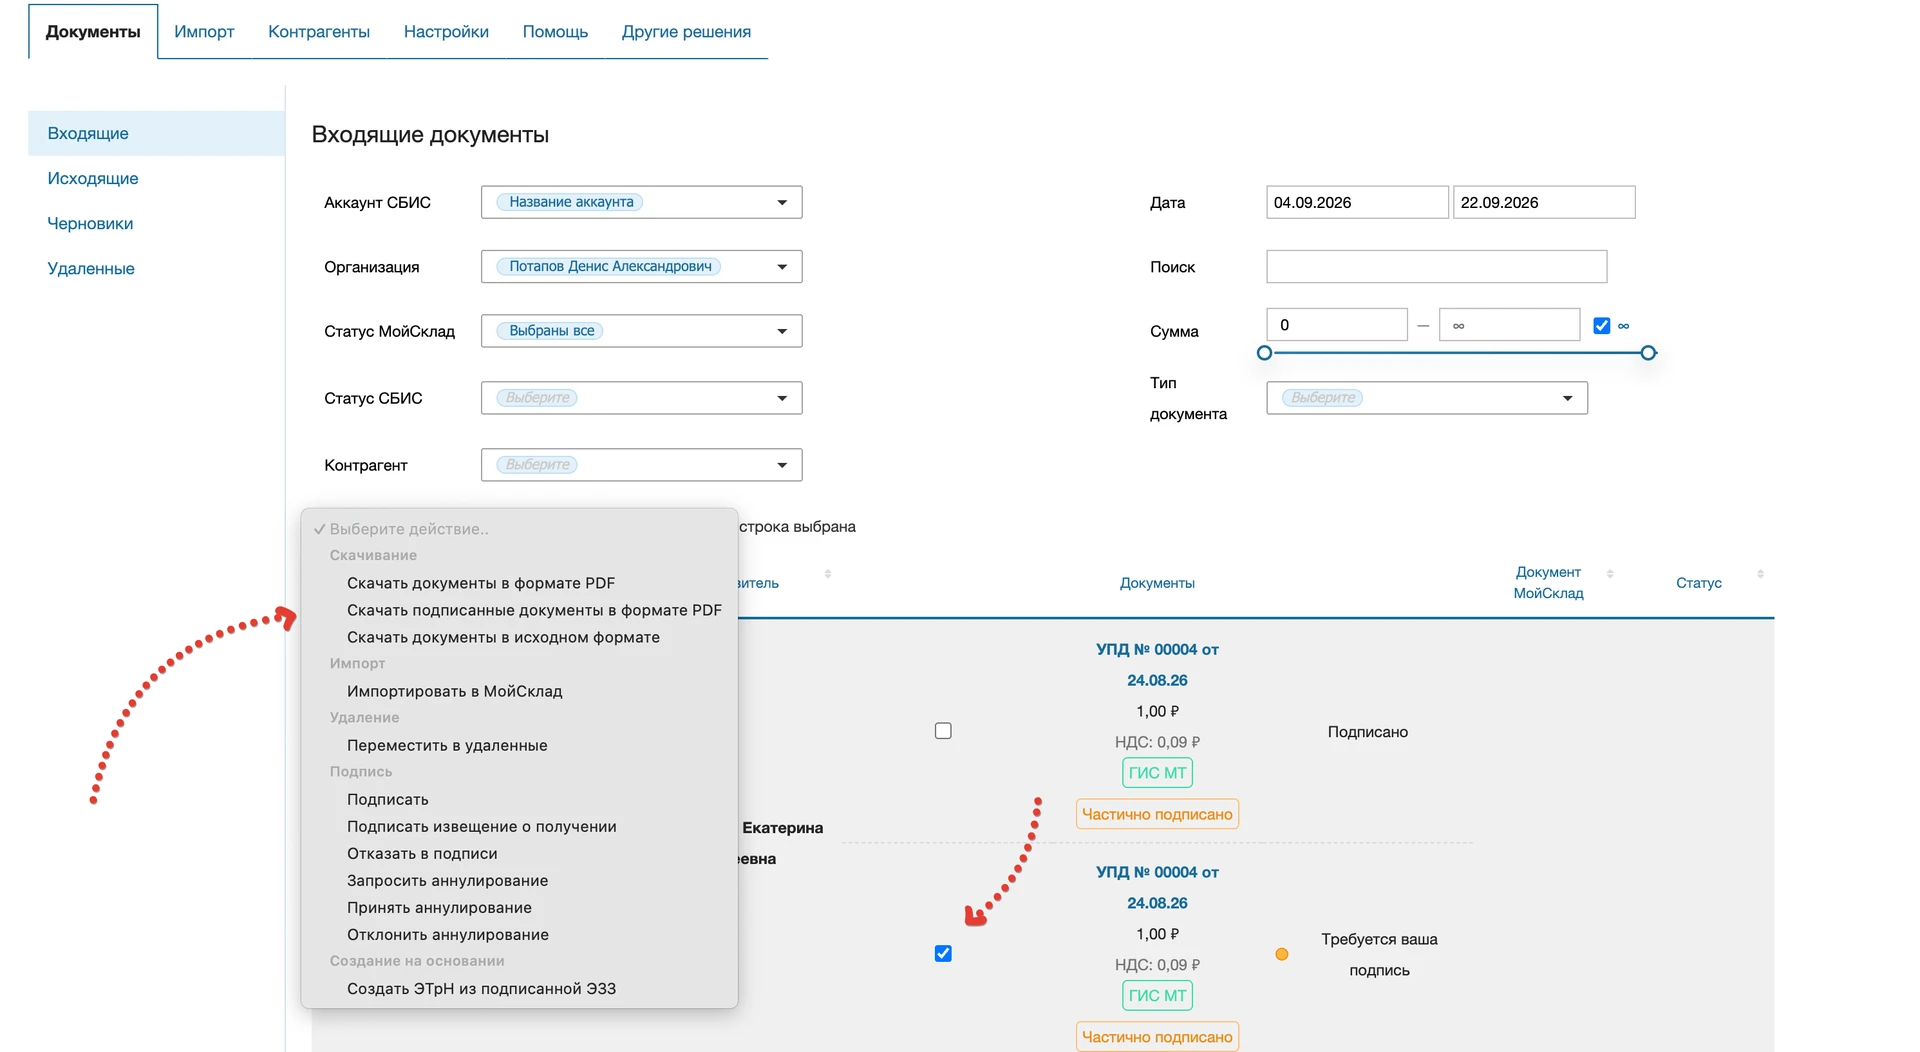The height and width of the screenshot is (1052, 1920).
Task: Click the start date field 04.09.2026
Action: [1357, 202]
